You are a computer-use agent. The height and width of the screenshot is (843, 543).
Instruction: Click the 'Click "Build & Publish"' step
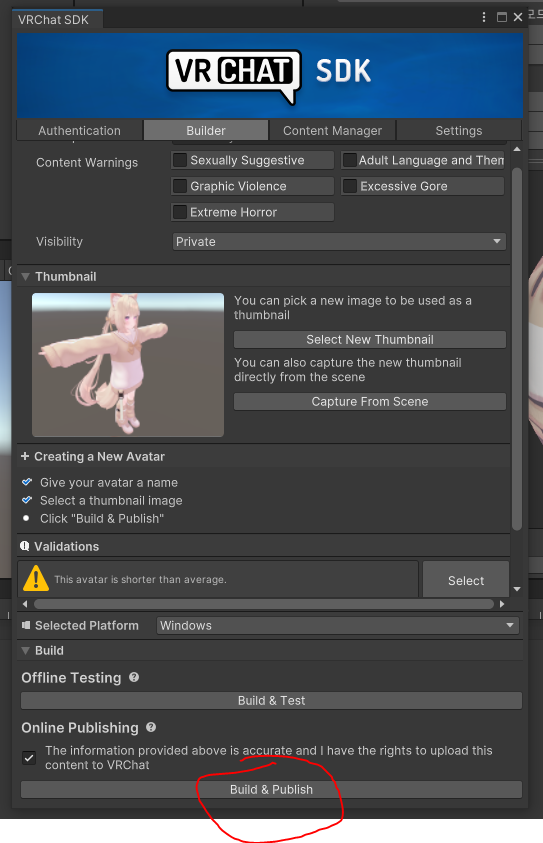[x=102, y=518]
